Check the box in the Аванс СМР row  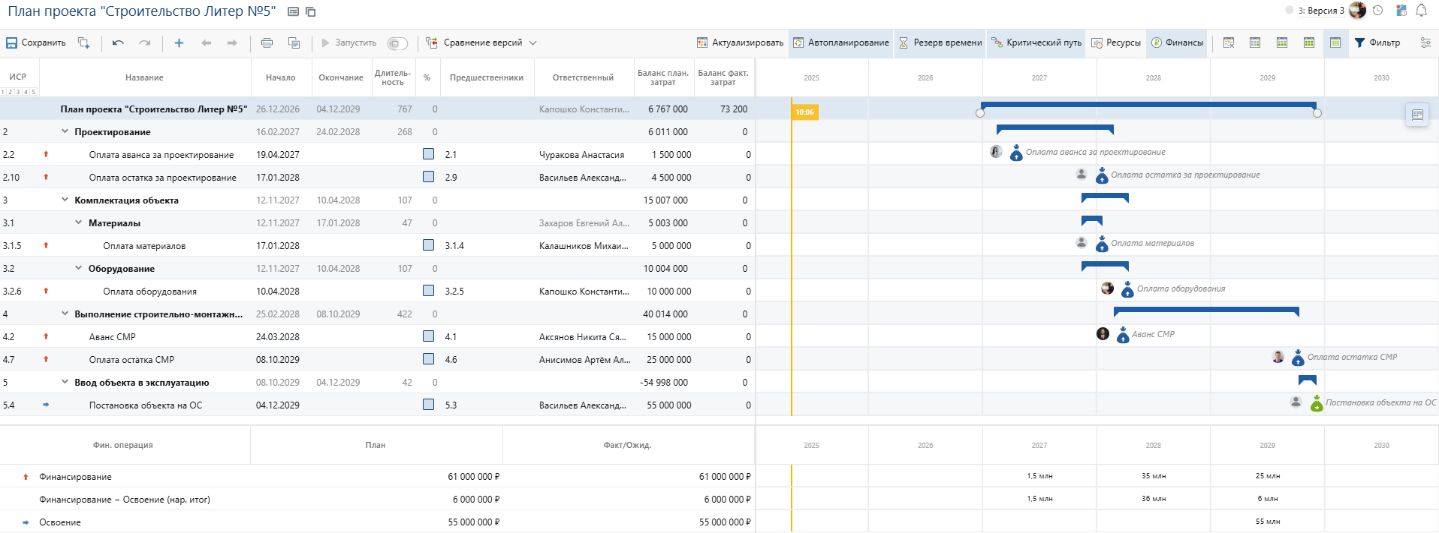(428, 337)
